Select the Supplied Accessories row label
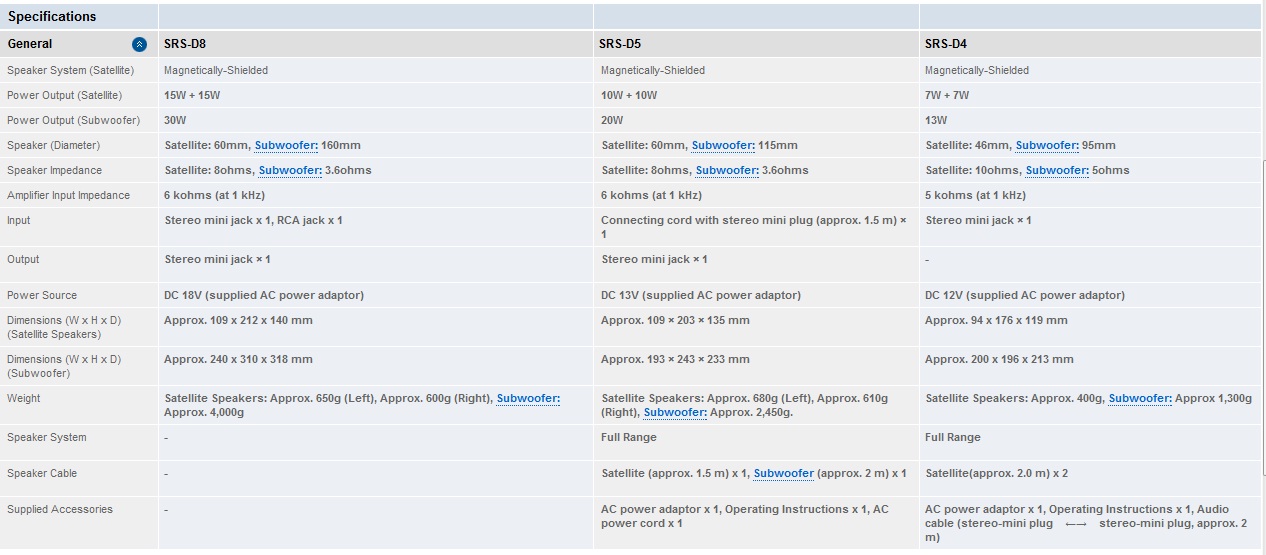 point(60,509)
